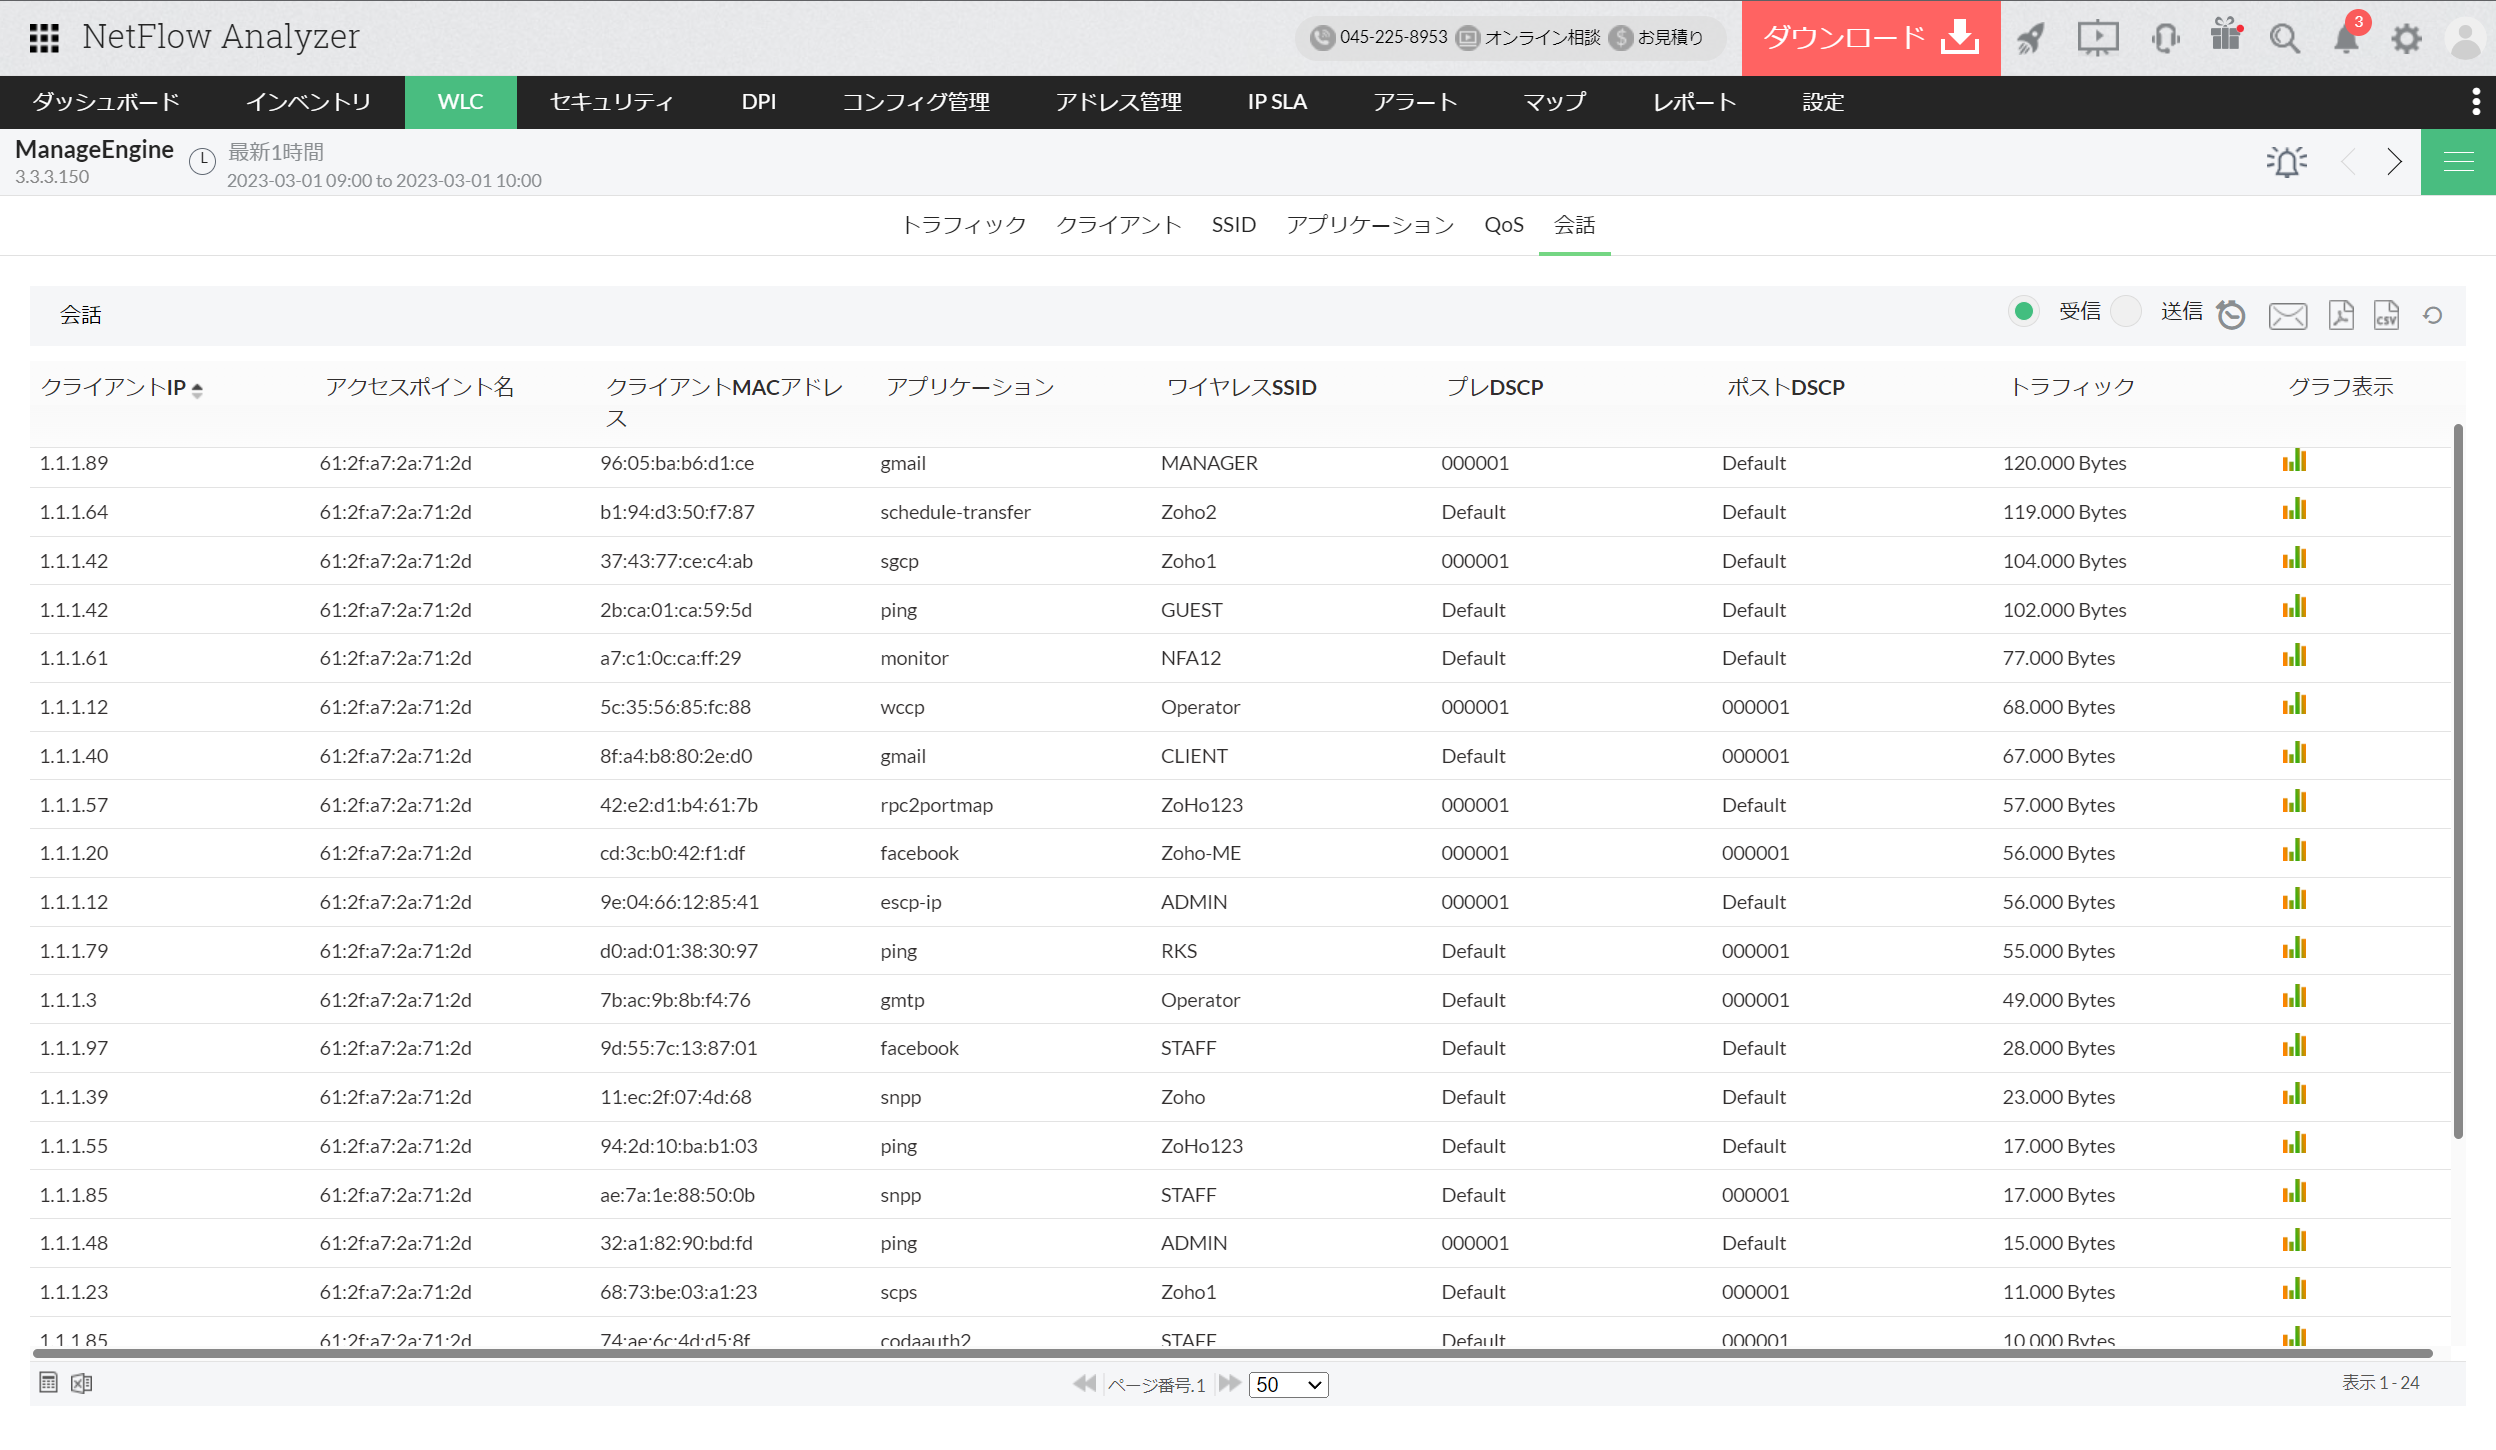Image resolution: width=2496 pixels, height=1450 pixels.
Task: Switch to the SSID tab
Action: (1233, 225)
